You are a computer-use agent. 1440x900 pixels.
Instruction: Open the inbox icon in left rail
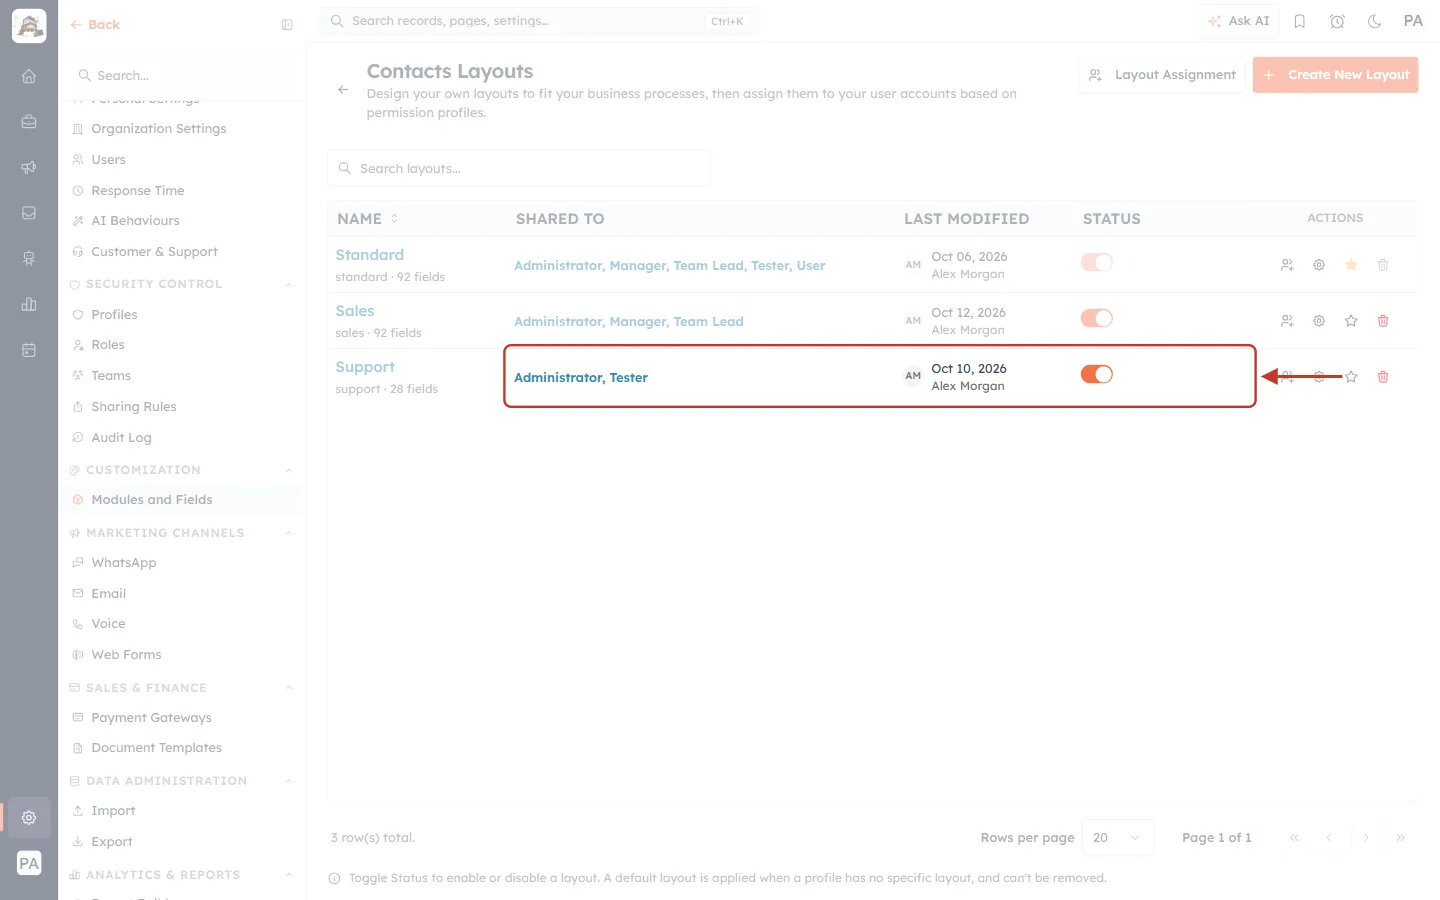pyautogui.click(x=29, y=213)
